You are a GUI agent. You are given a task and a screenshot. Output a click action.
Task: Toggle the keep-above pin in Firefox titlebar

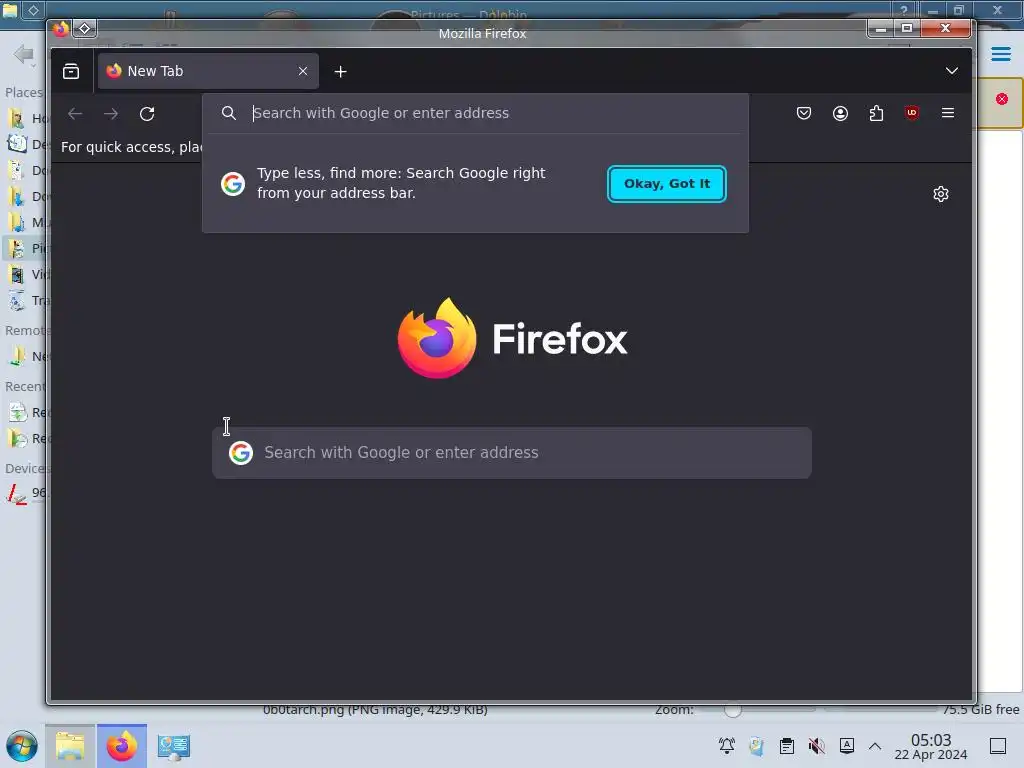point(84,29)
